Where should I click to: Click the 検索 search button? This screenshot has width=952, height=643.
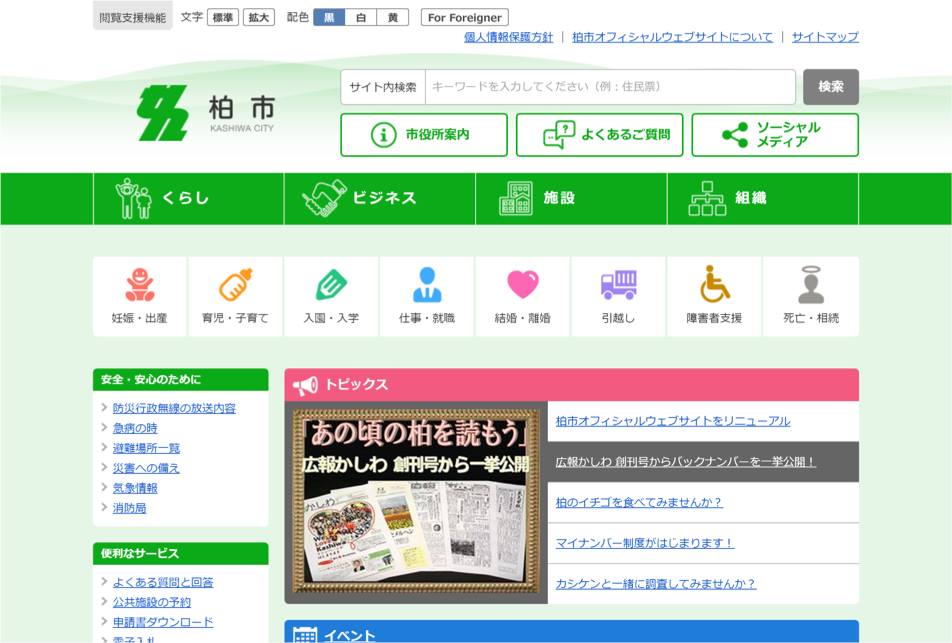pos(831,87)
